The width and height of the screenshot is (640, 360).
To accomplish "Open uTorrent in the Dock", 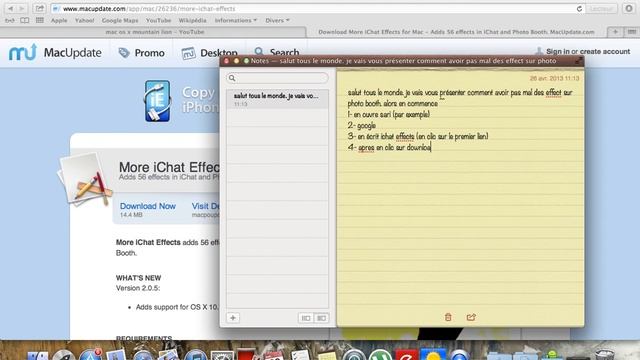I will pos(380,355).
